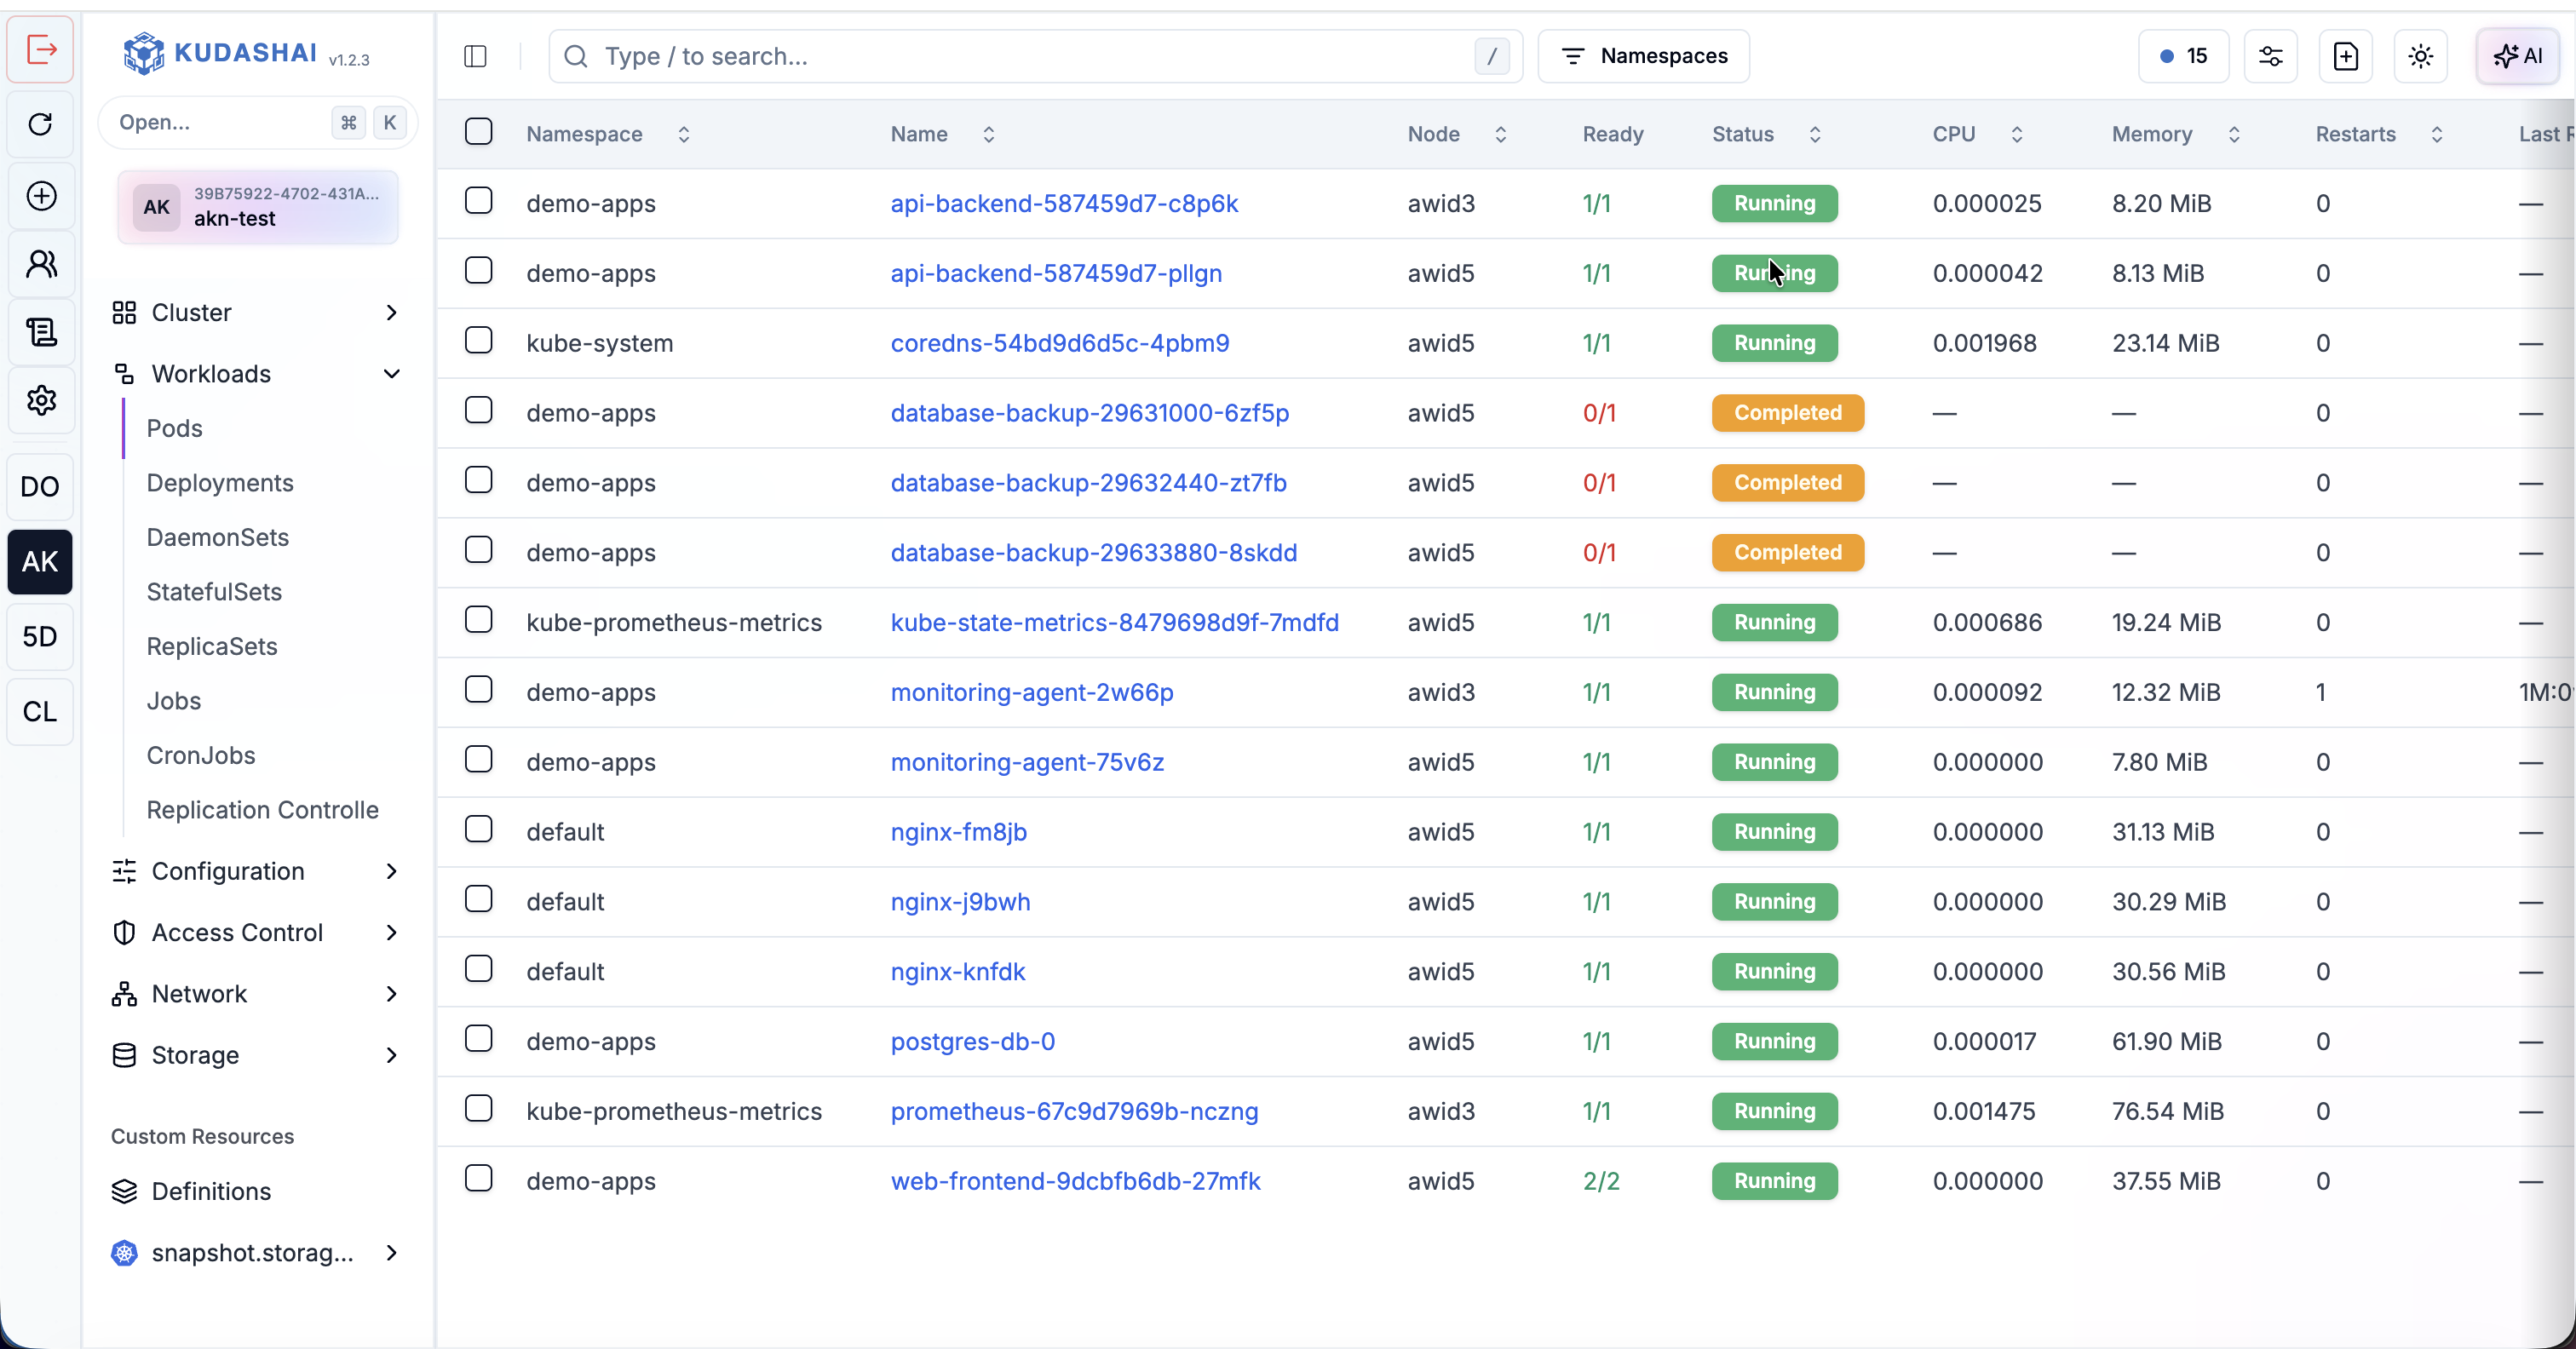Check the select-all header checkbox
The image size is (2576, 1349).
click(x=479, y=131)
